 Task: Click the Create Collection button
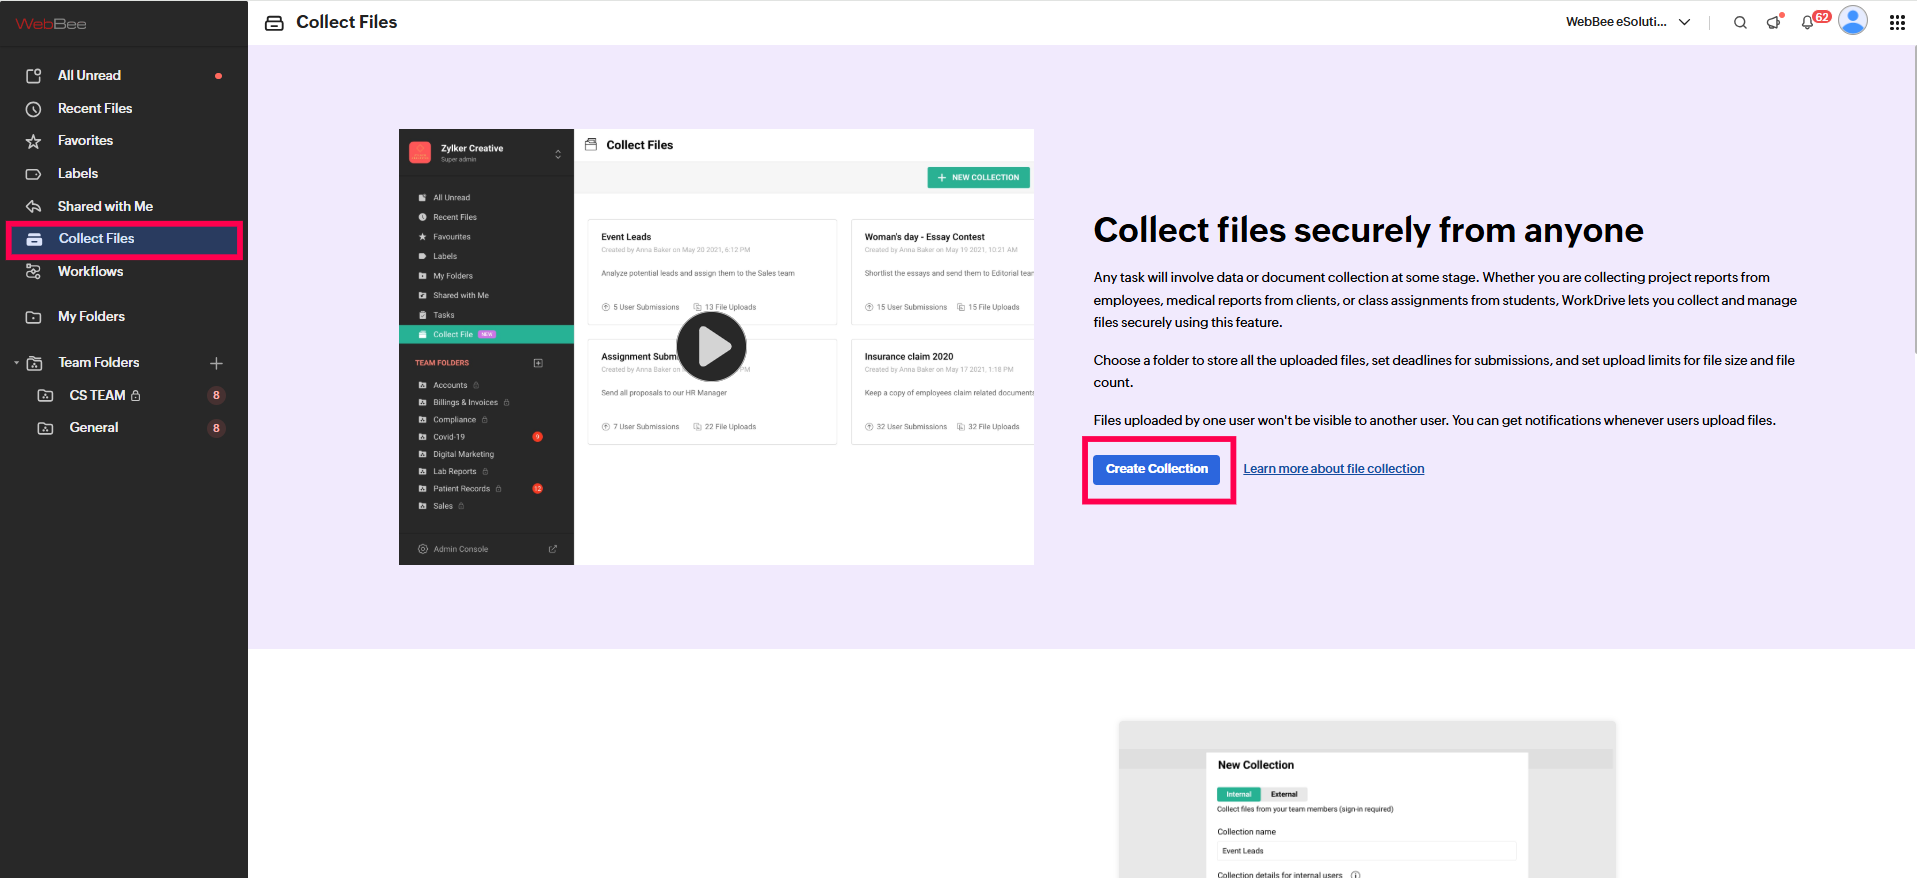tap(1156, 469)
